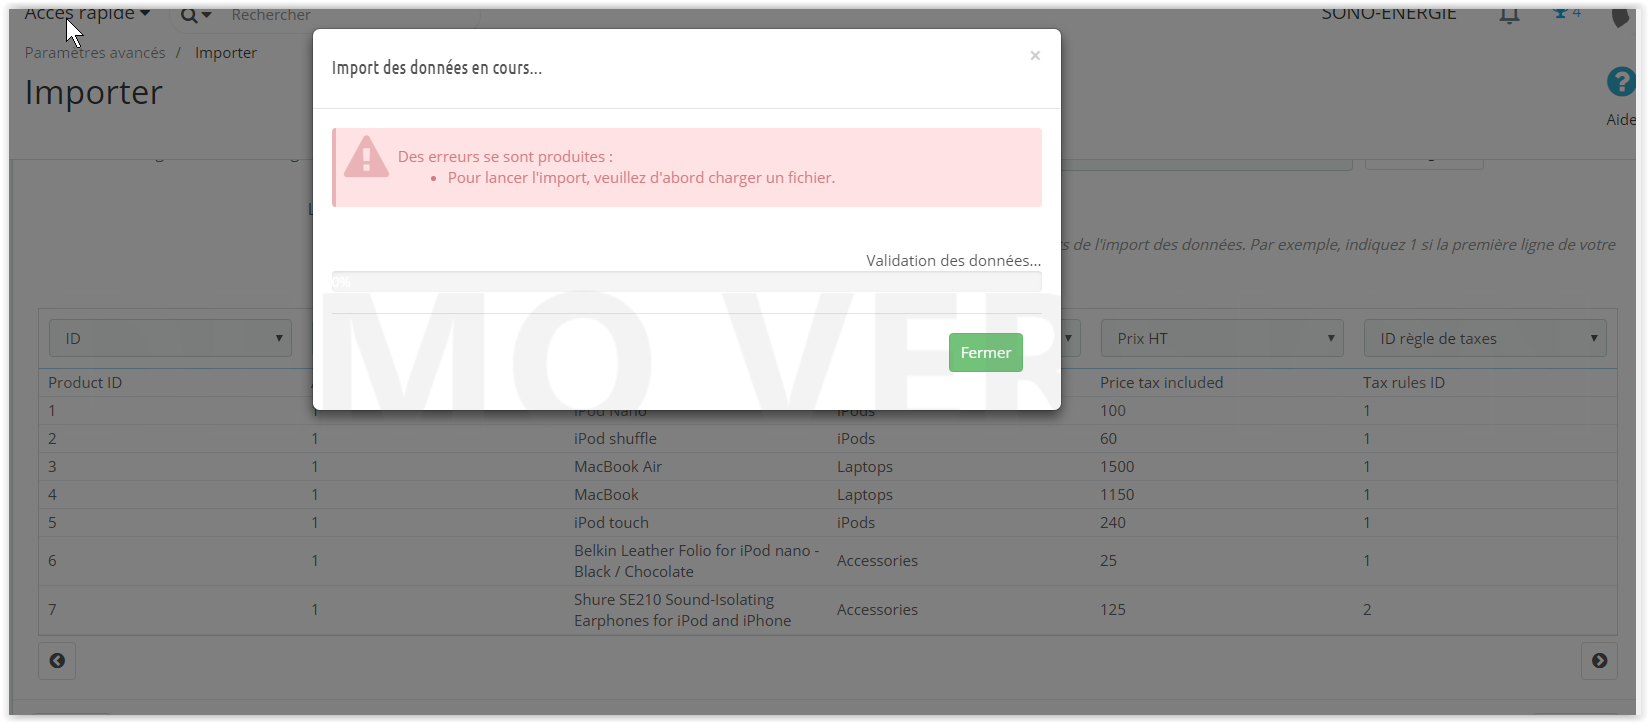Go to previous columns with left arrow
Image resolution: width=1649 pixels, height=723 pixels.
click(57, 660)
